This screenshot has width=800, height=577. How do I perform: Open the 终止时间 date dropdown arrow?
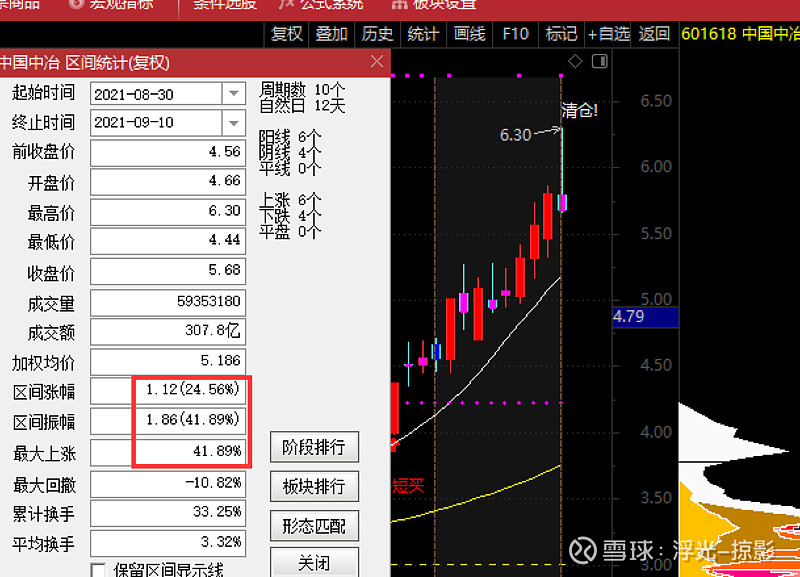click(x=234, y=123)
